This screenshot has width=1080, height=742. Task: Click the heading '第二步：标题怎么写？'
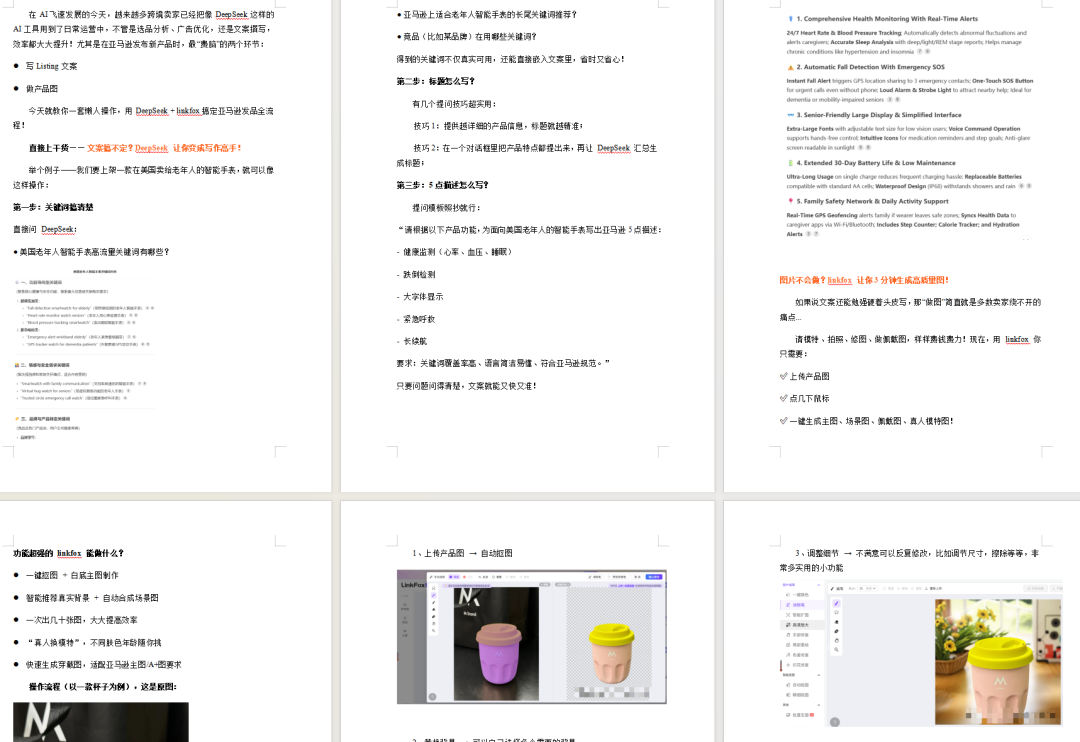point(435,81)
